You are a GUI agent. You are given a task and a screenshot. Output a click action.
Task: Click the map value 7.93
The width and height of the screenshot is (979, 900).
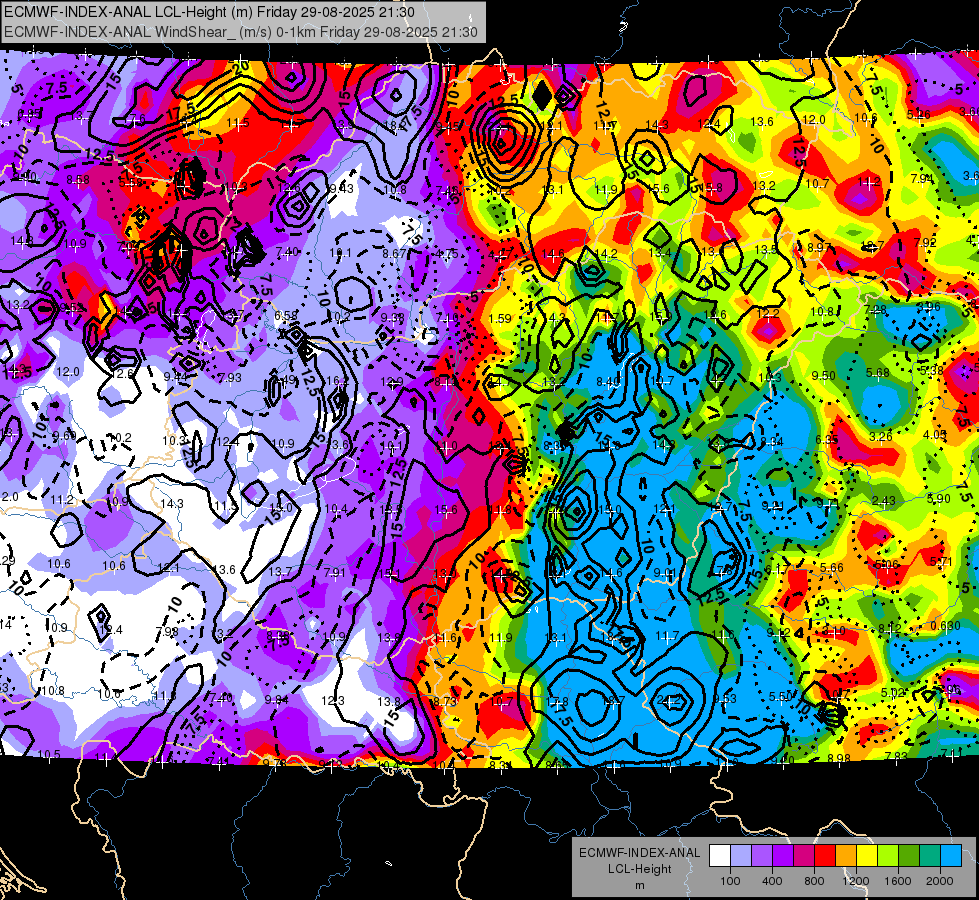point(230,377)
